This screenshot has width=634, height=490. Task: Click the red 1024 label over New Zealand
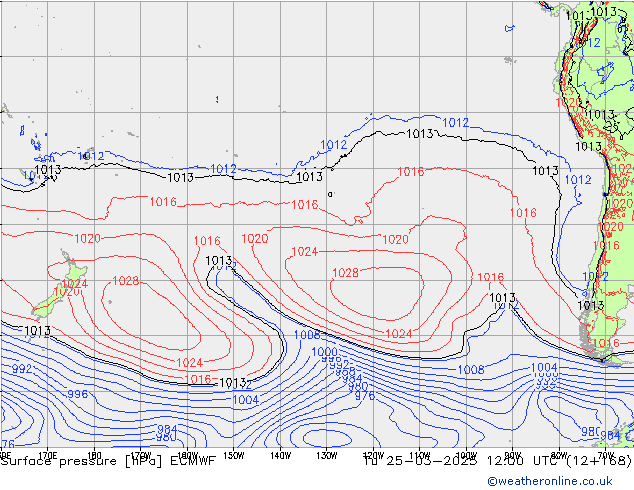point(75,283)
